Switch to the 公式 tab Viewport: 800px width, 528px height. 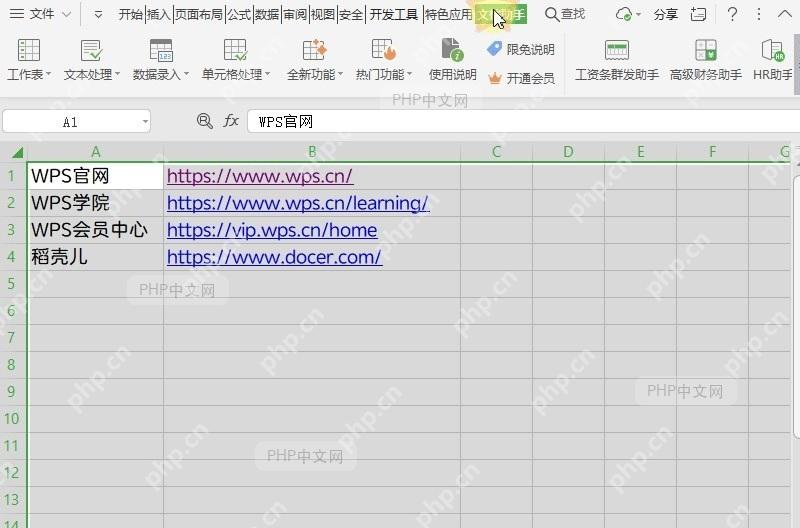tap(239, 14)
